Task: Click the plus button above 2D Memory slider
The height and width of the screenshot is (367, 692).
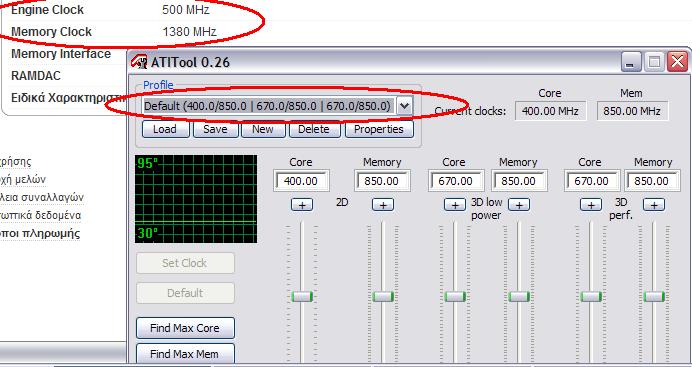Action: (x=383, y=205)
